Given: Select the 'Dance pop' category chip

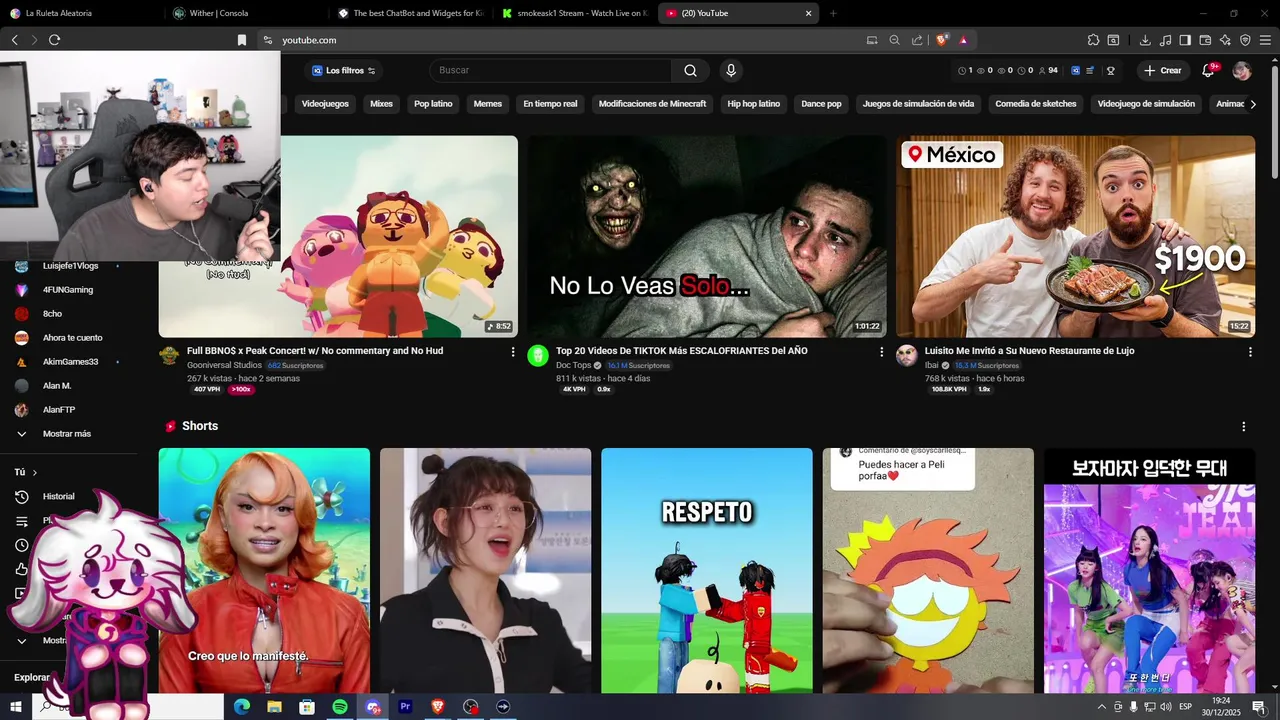Looking at the screenshot, I should (821, 104).
